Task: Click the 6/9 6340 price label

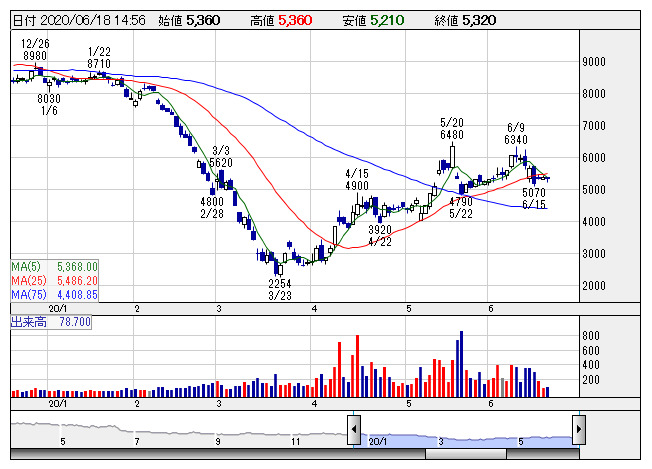Action: 516,133
